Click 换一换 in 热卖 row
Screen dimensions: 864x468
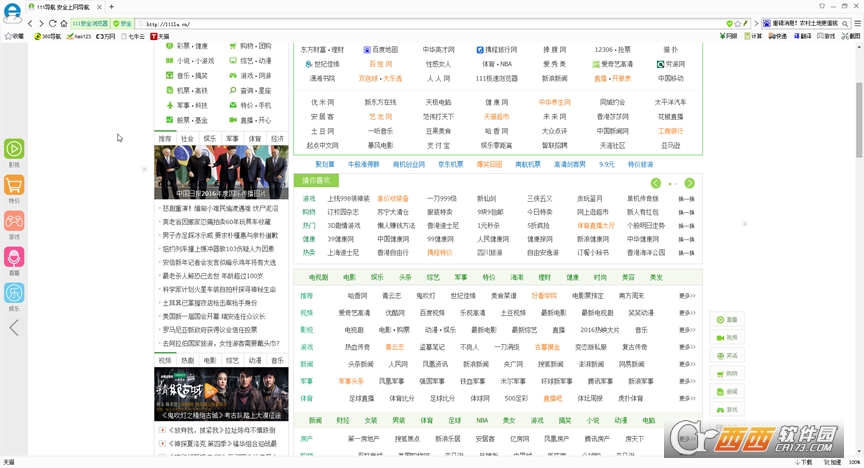click(687, 253)
